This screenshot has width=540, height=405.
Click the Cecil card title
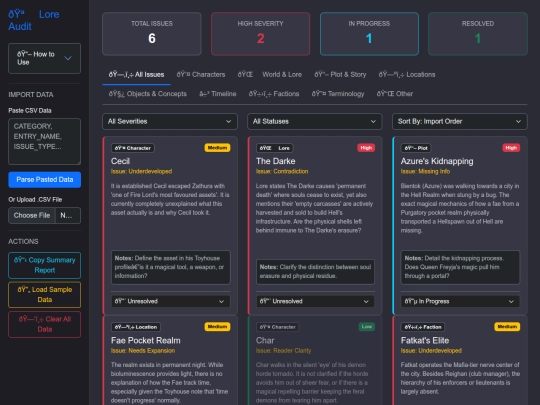[x=120, y=161]
